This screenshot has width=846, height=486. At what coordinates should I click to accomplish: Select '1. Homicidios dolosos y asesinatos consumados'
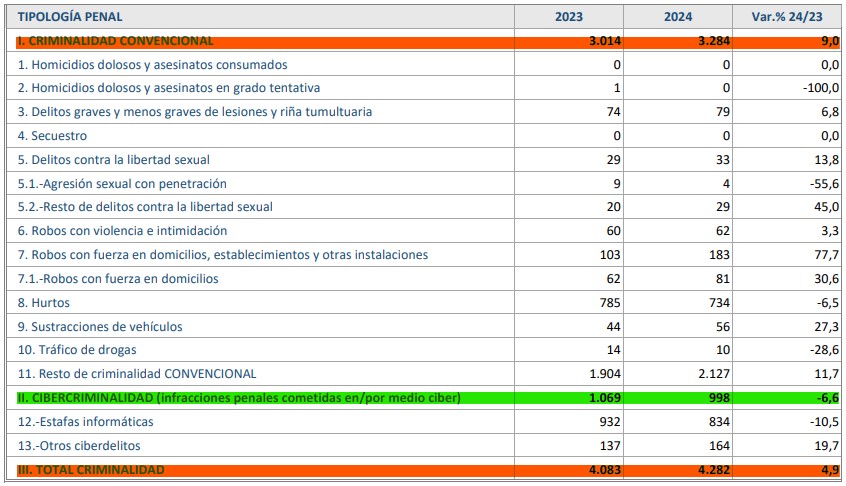[152, 65]
